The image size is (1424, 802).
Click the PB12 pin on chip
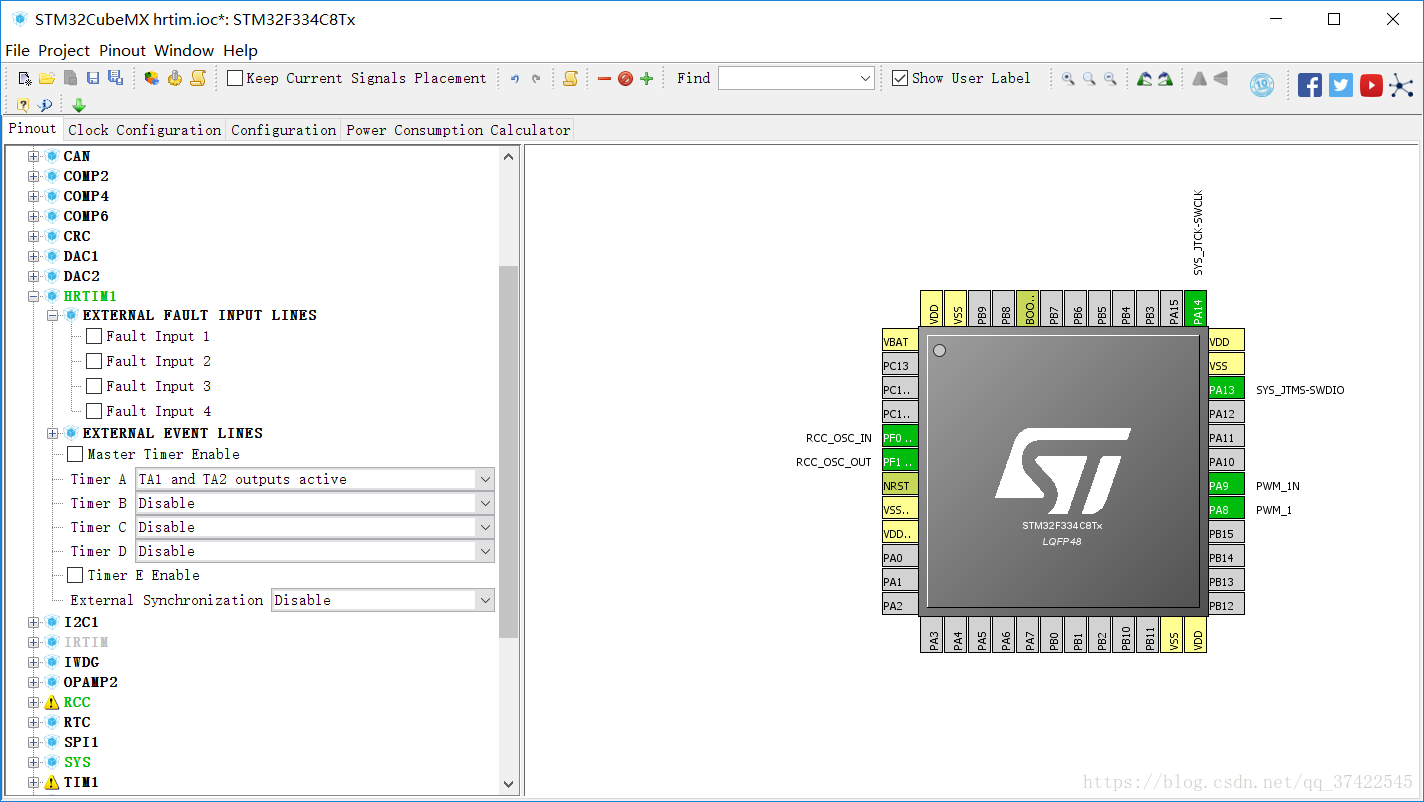pos(1226,605)
